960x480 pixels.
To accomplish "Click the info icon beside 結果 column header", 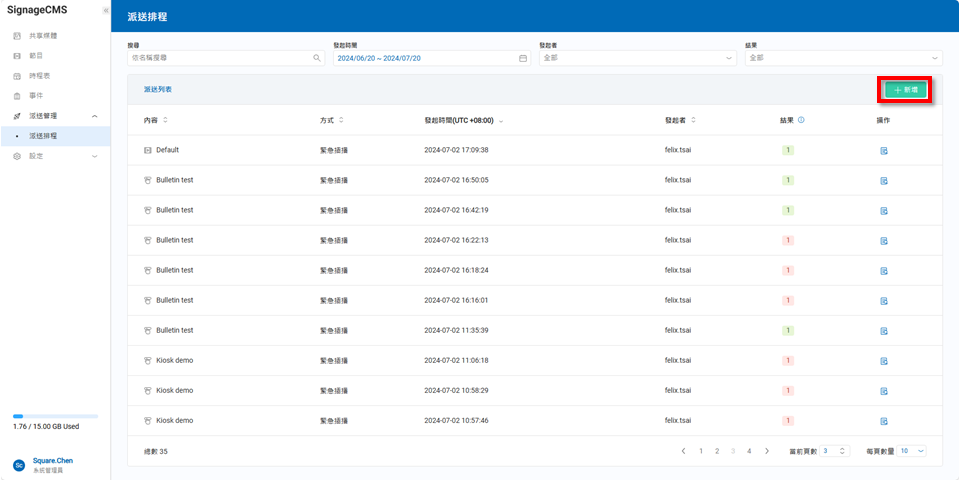I will click(802, 120).
